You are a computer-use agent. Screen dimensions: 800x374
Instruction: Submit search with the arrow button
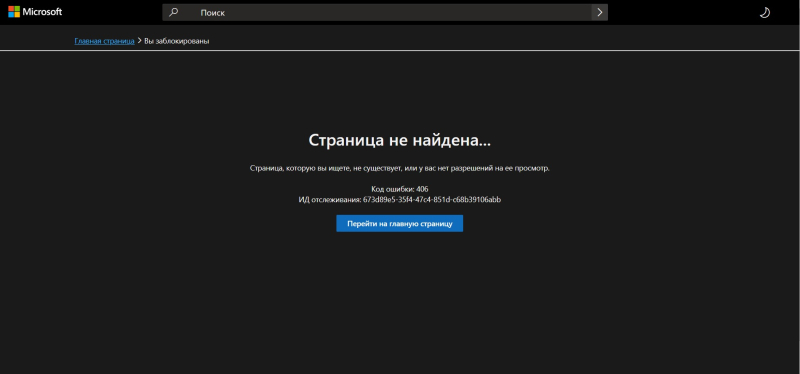(x=599, y=12)
